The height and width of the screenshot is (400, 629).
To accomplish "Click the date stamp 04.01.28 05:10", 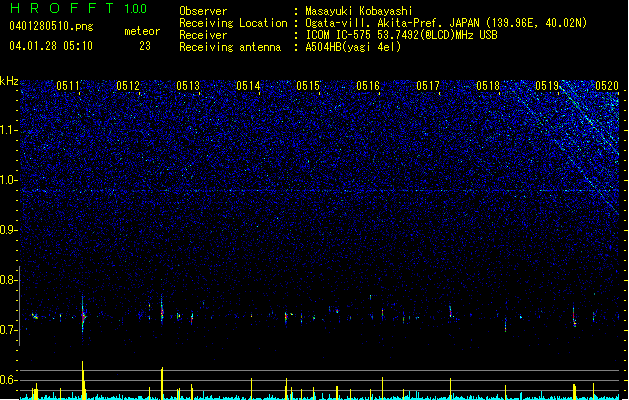I will [x=51, y=46].
